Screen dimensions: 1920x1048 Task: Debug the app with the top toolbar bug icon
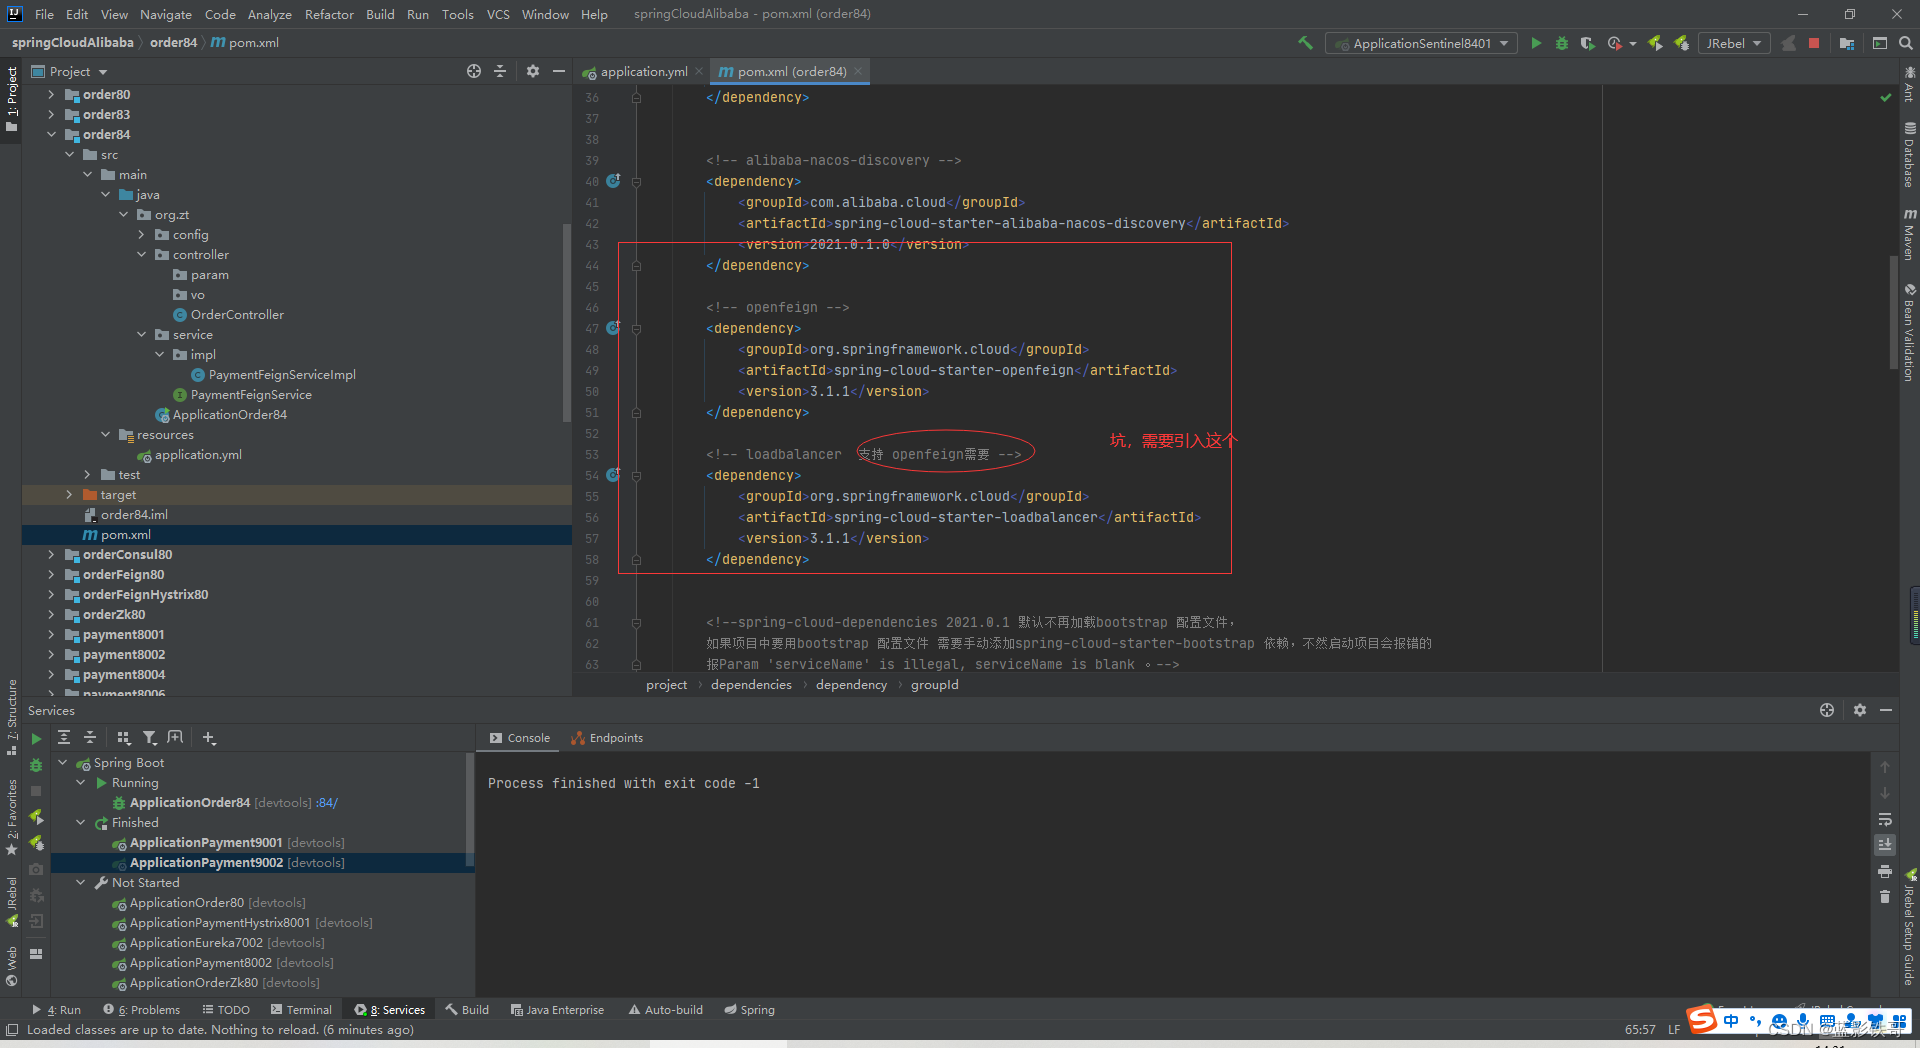[x=1562, y=43]
